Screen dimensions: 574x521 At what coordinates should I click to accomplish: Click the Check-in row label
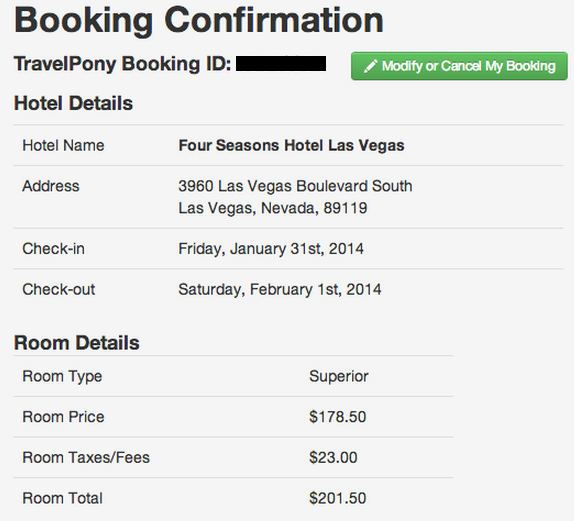pos(53,249)
